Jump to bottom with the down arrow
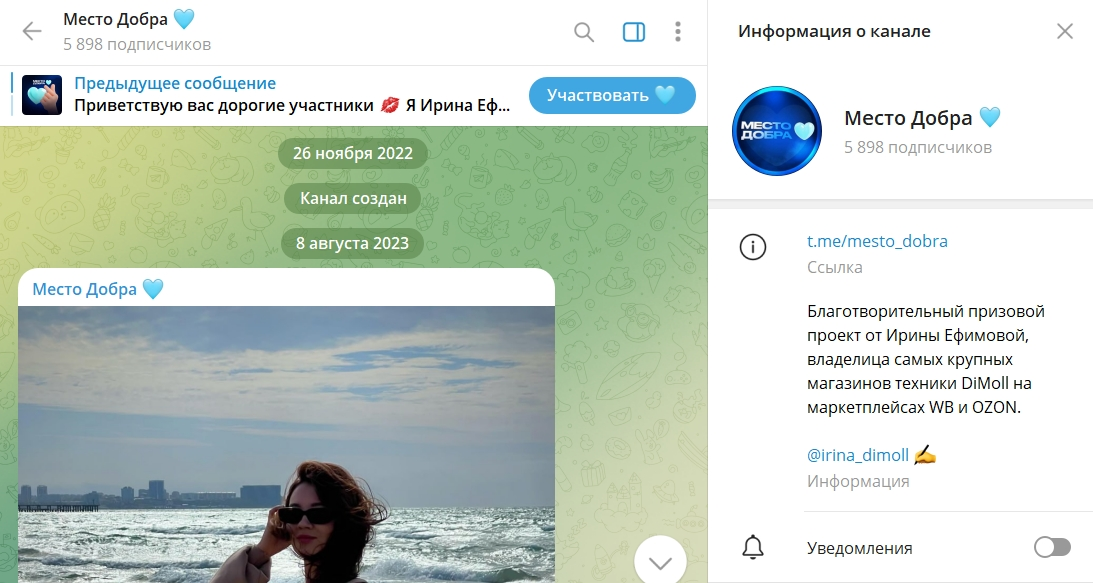The width and height of the screenshot is (1093, 583). (660, 561)
